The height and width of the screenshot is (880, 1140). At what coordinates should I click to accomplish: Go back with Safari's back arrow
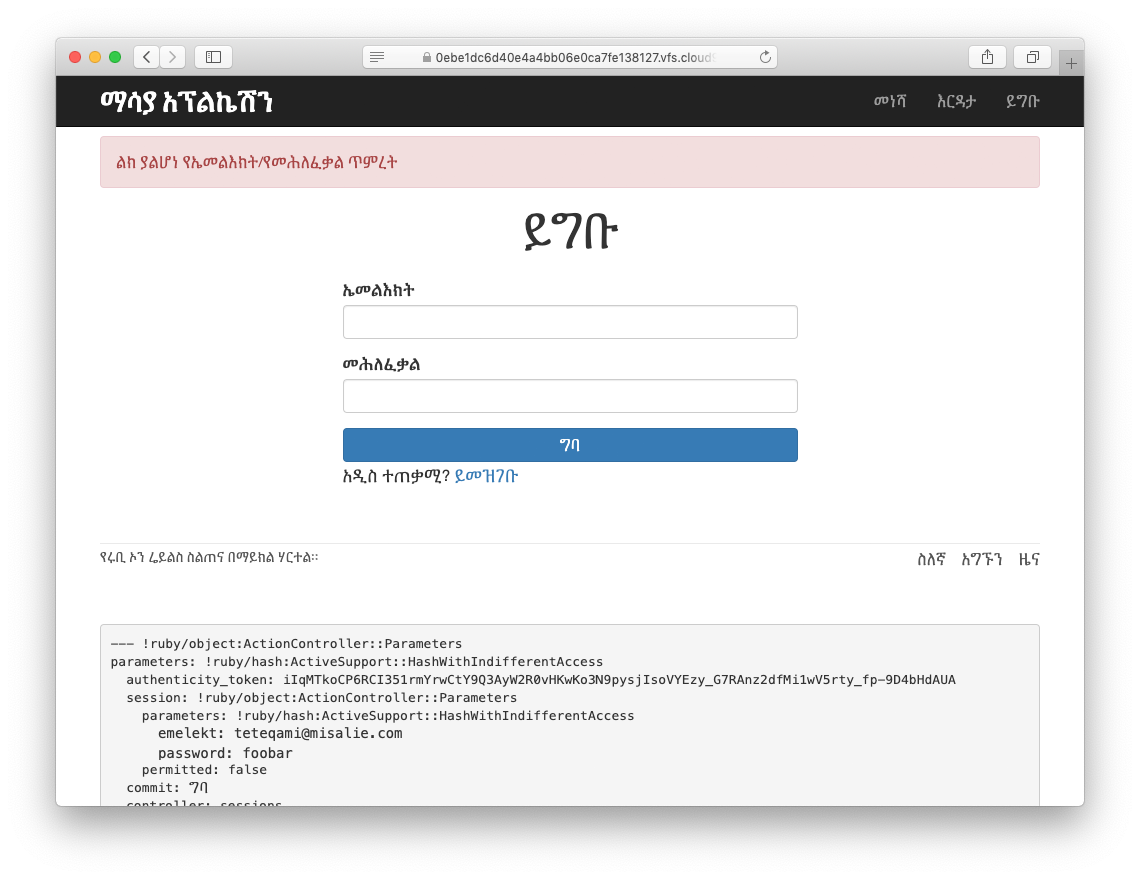coord(146,57)
